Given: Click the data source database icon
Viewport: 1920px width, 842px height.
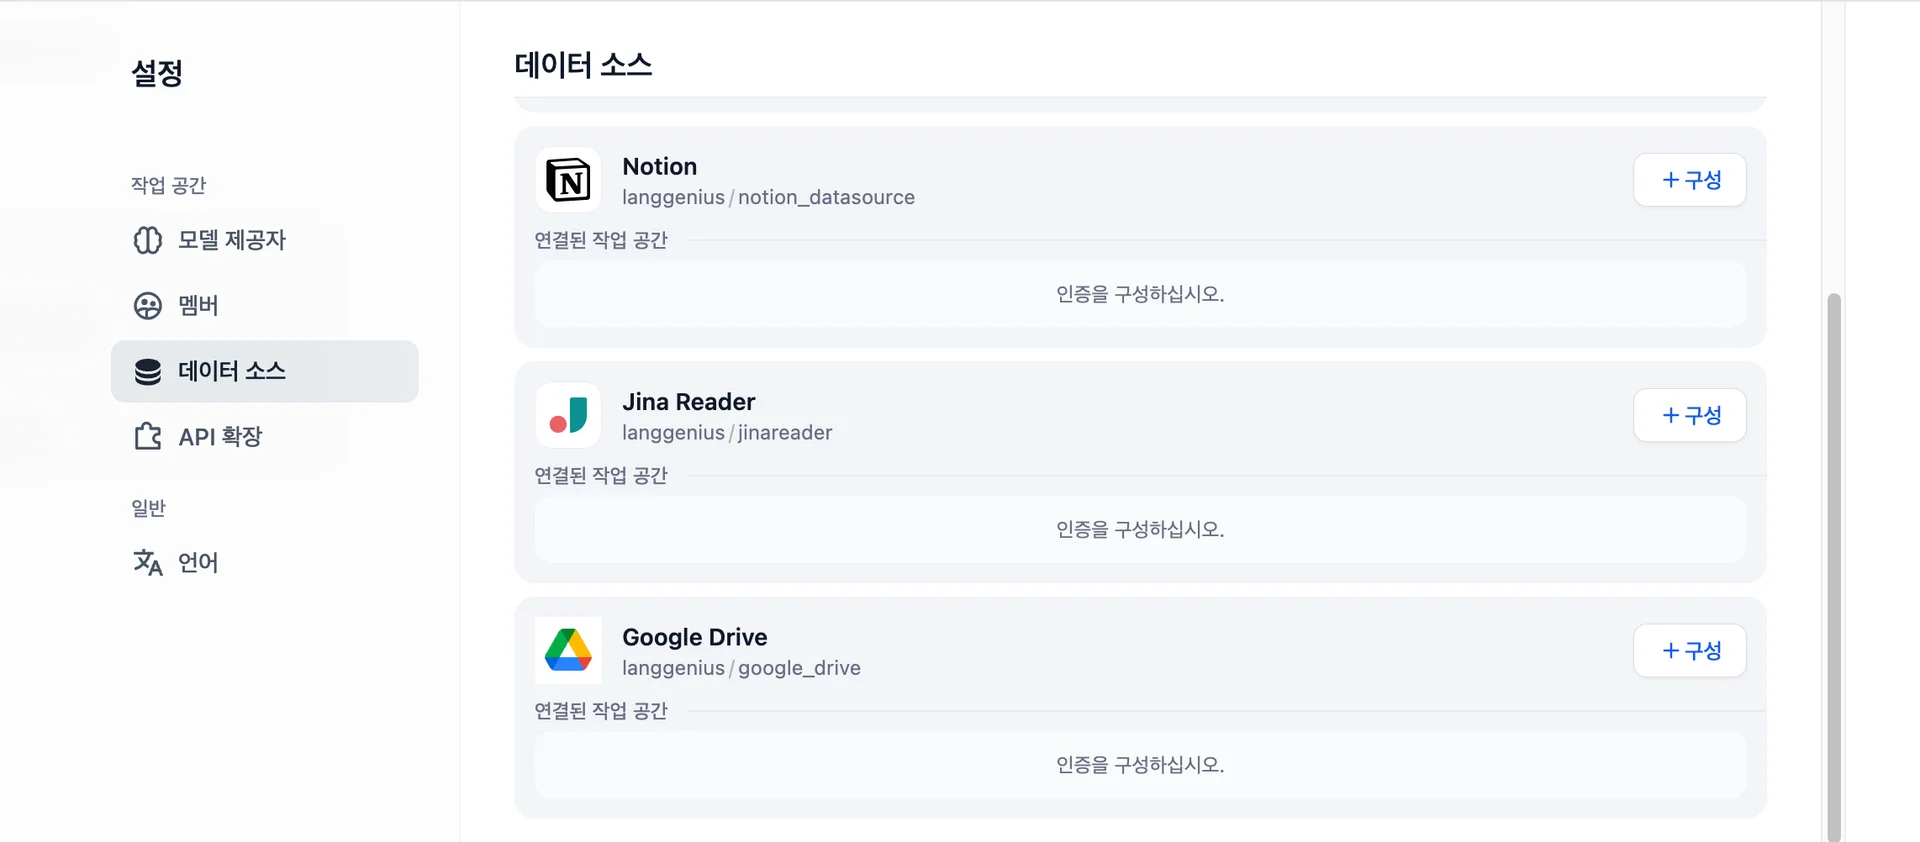Looking at the screenshot, I should click(x=148, y=372).
